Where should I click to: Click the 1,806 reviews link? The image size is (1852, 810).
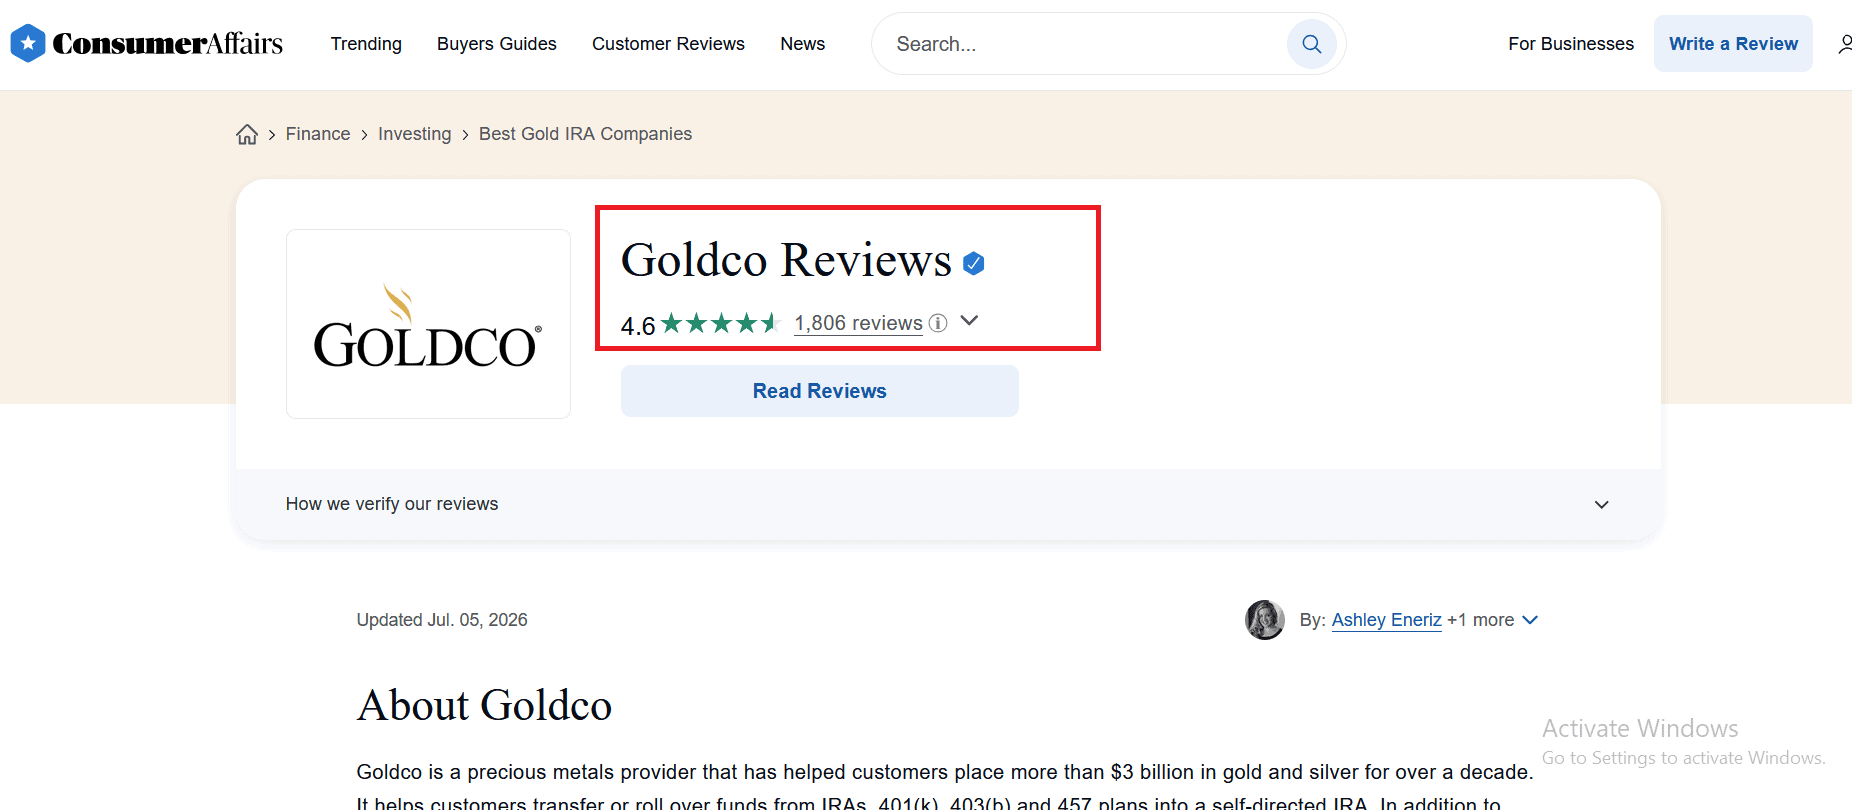point(859,323)
